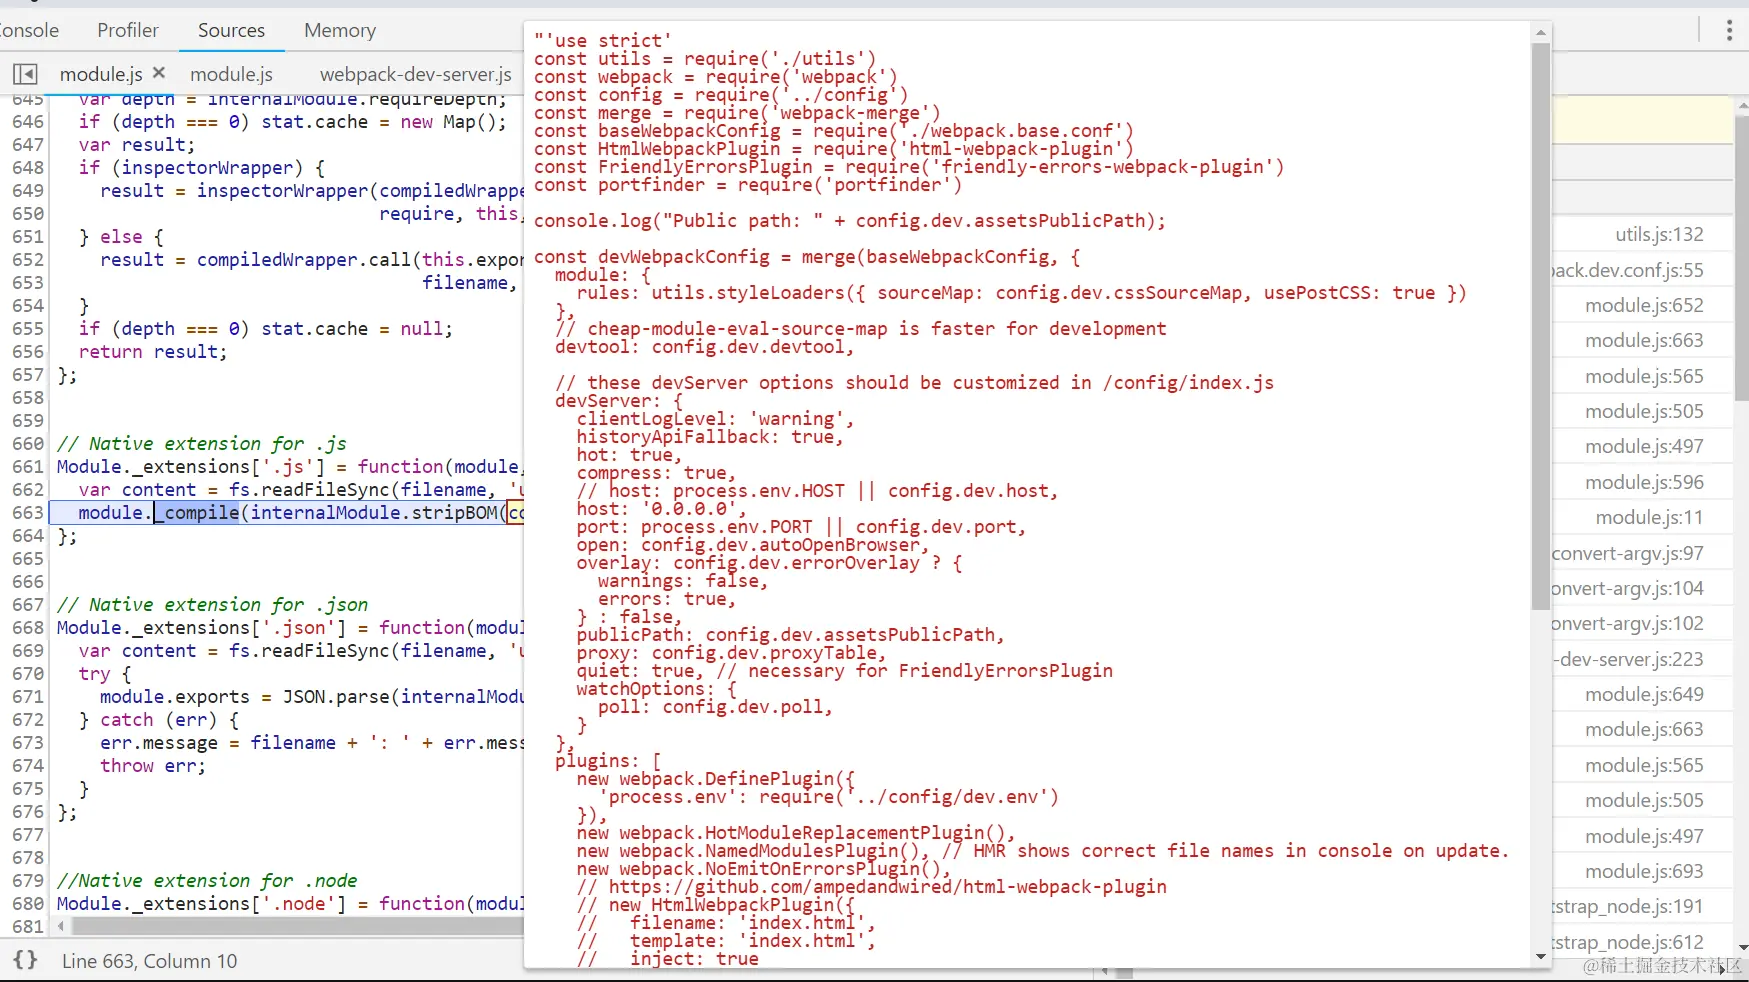Click the popup scrollbar up arrow
This screenshot has width=1749, height=982.
tap(1540, 32)
